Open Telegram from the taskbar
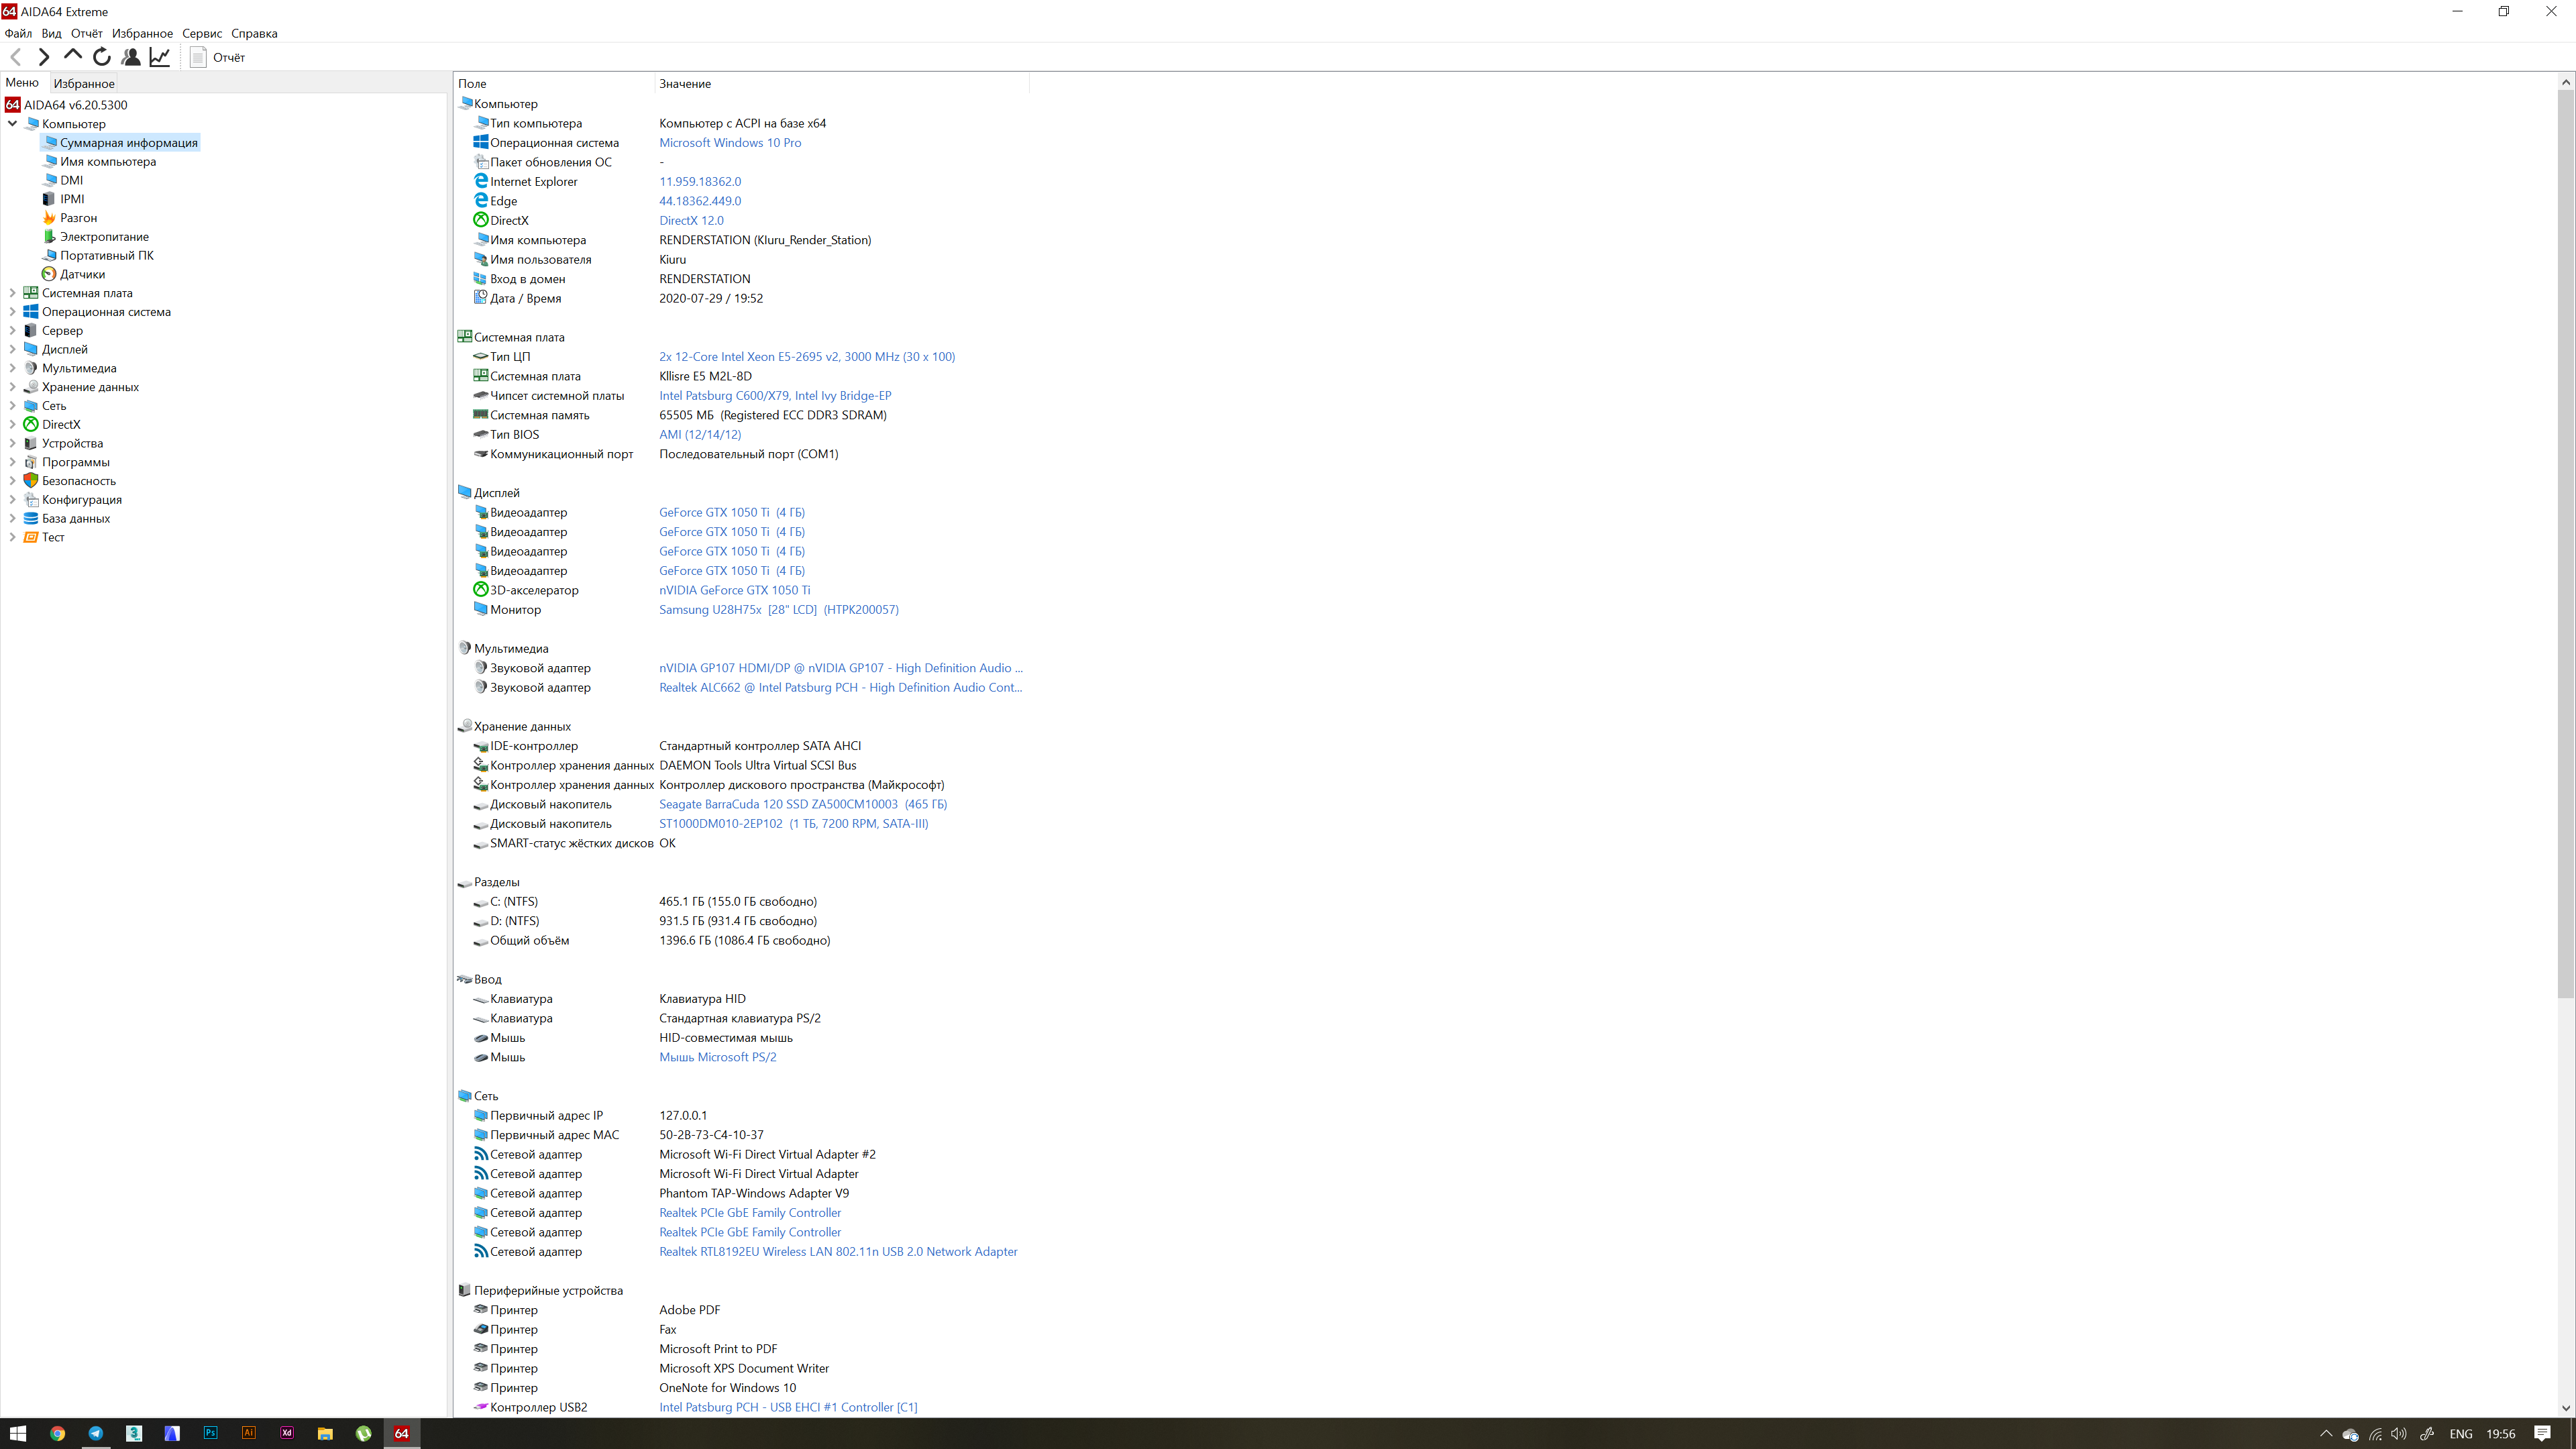 (x=96, y=1433)
